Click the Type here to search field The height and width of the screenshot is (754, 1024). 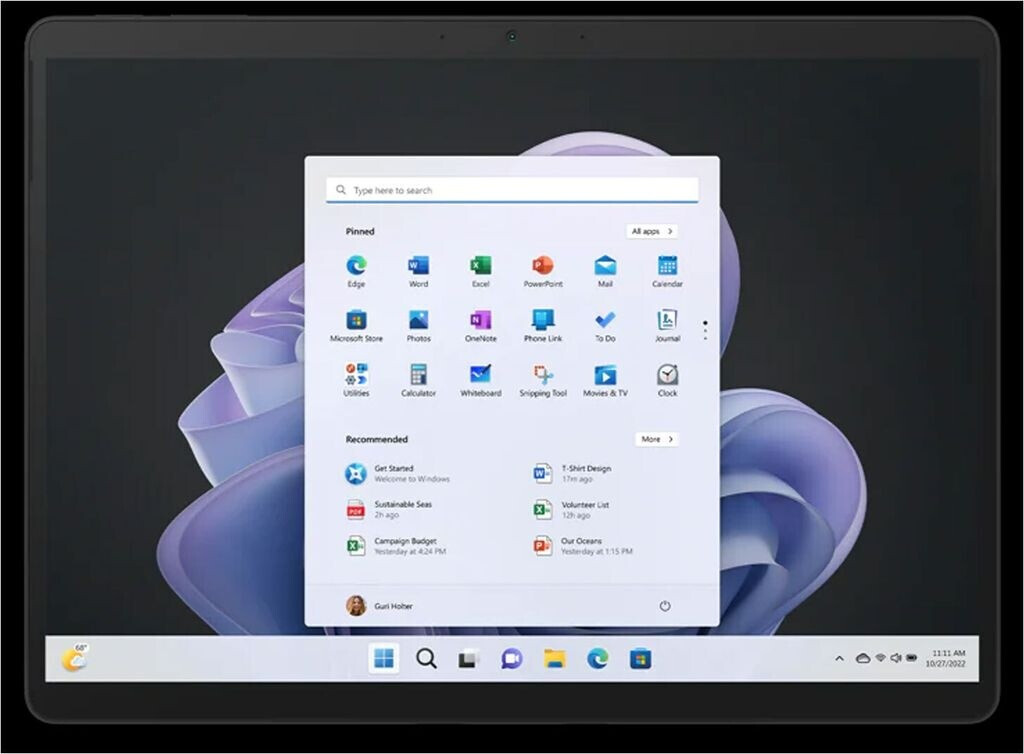(x=512, y=190)
